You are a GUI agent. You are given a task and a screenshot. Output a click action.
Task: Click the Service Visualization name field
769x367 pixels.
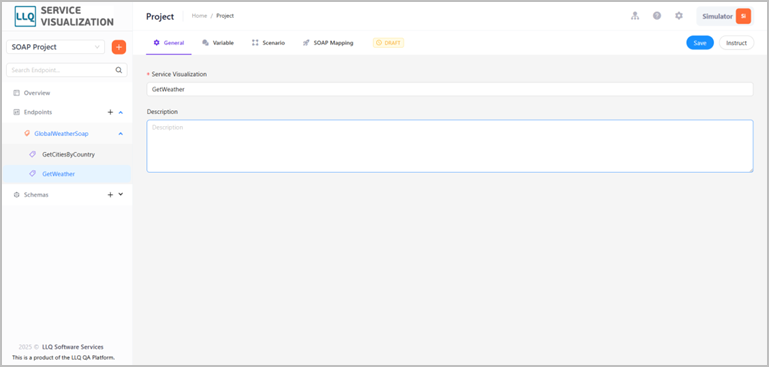click(450, 89)
